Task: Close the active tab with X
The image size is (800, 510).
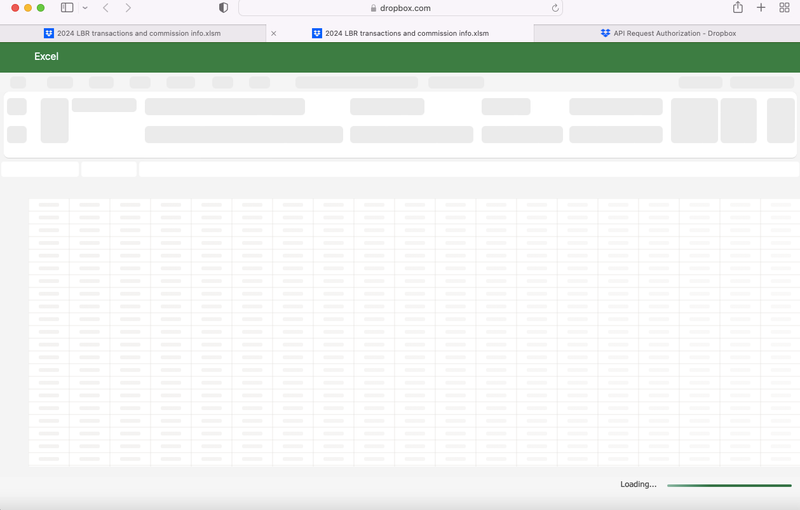Action: coord(274,33)
